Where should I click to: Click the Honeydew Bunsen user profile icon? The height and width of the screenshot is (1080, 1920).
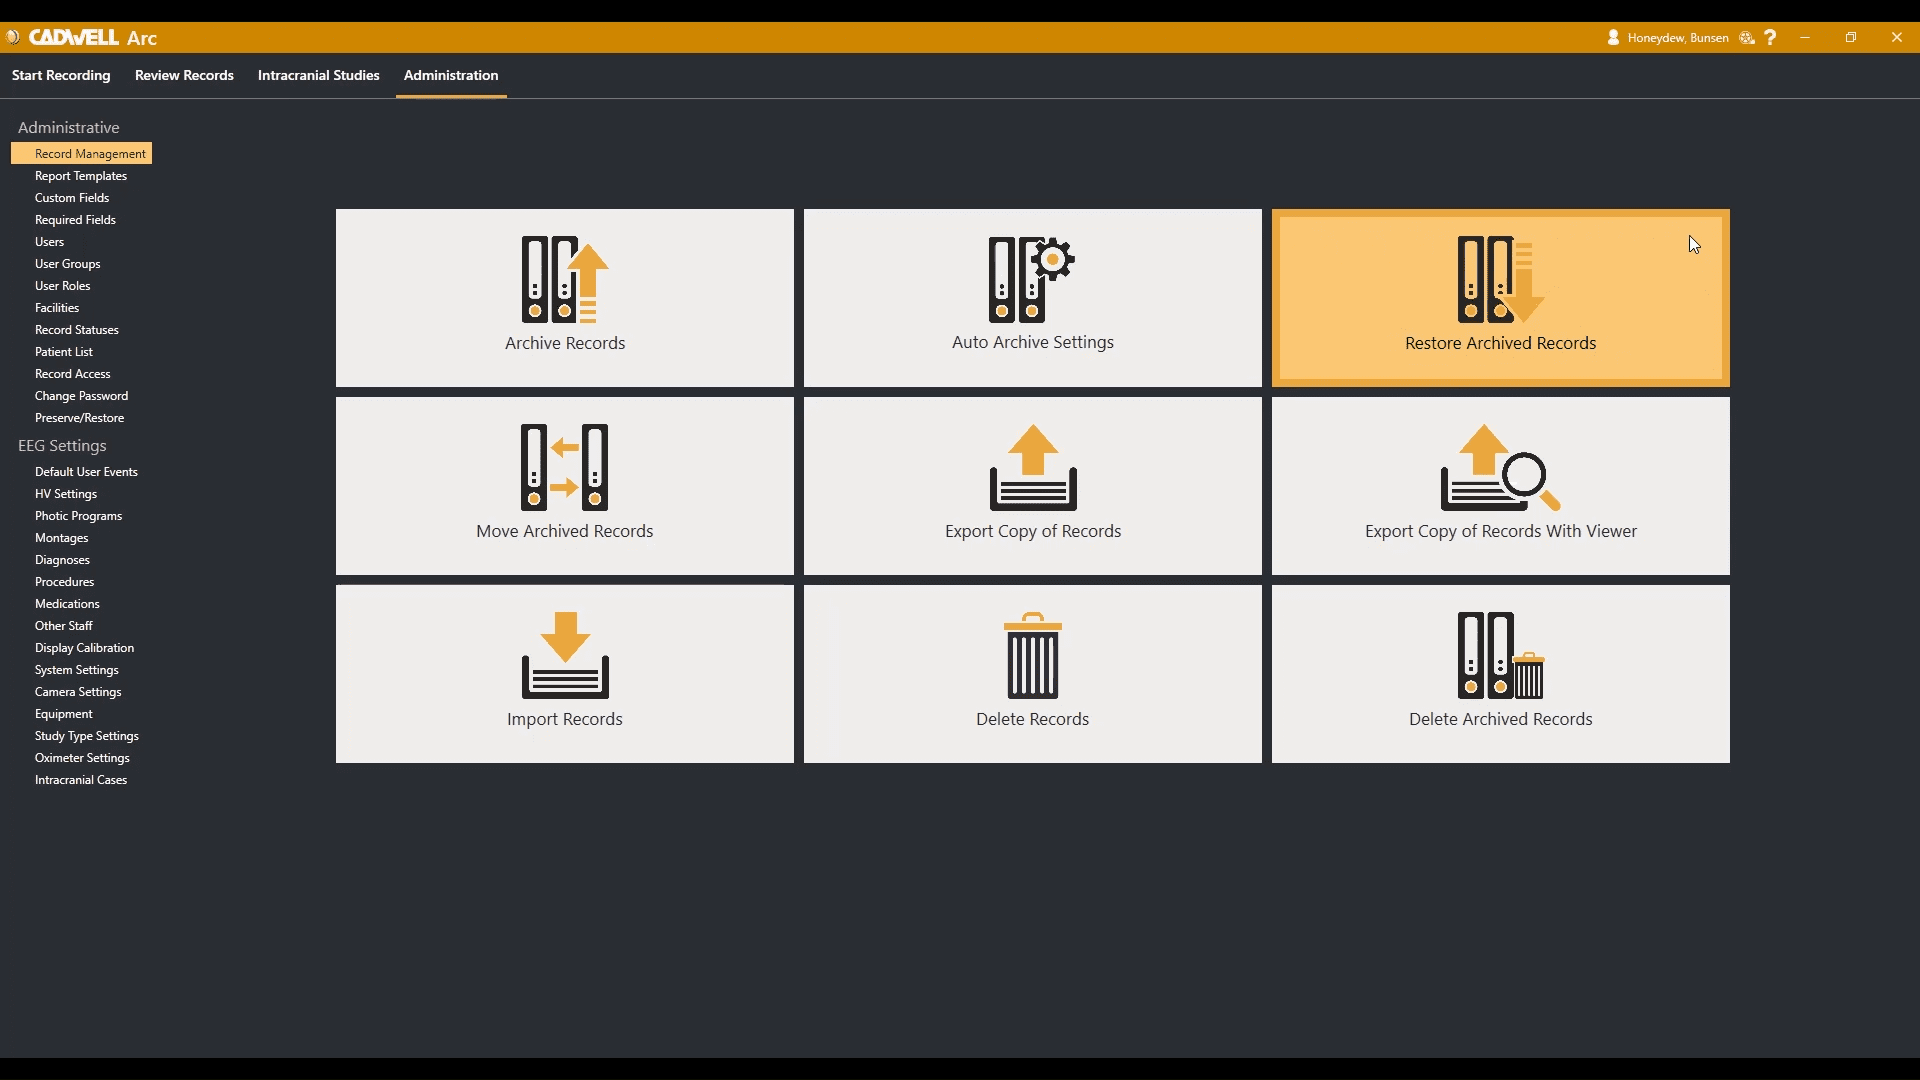click(1613, 37)
